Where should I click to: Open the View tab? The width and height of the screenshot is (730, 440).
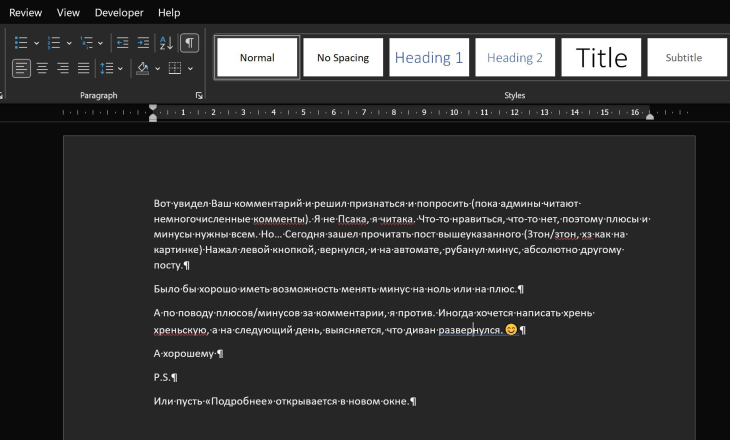pyautogui.click(x=68, y=13)
